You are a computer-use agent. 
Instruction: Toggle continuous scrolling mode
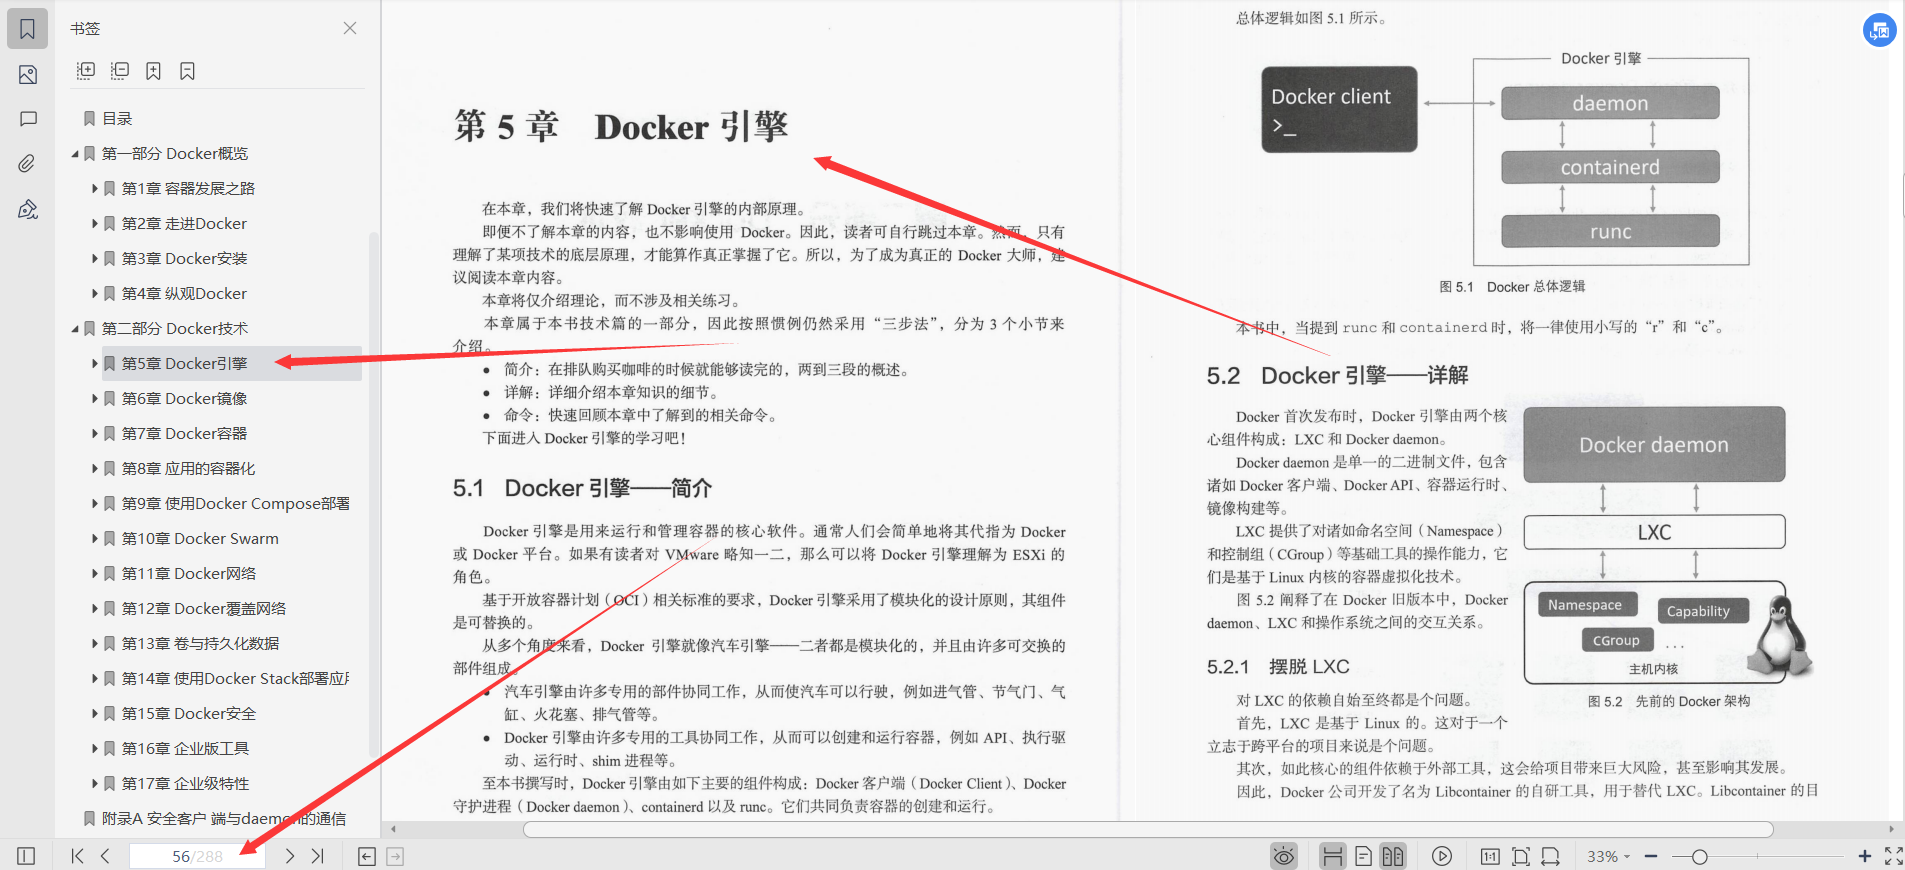[x=1332, y=856]
